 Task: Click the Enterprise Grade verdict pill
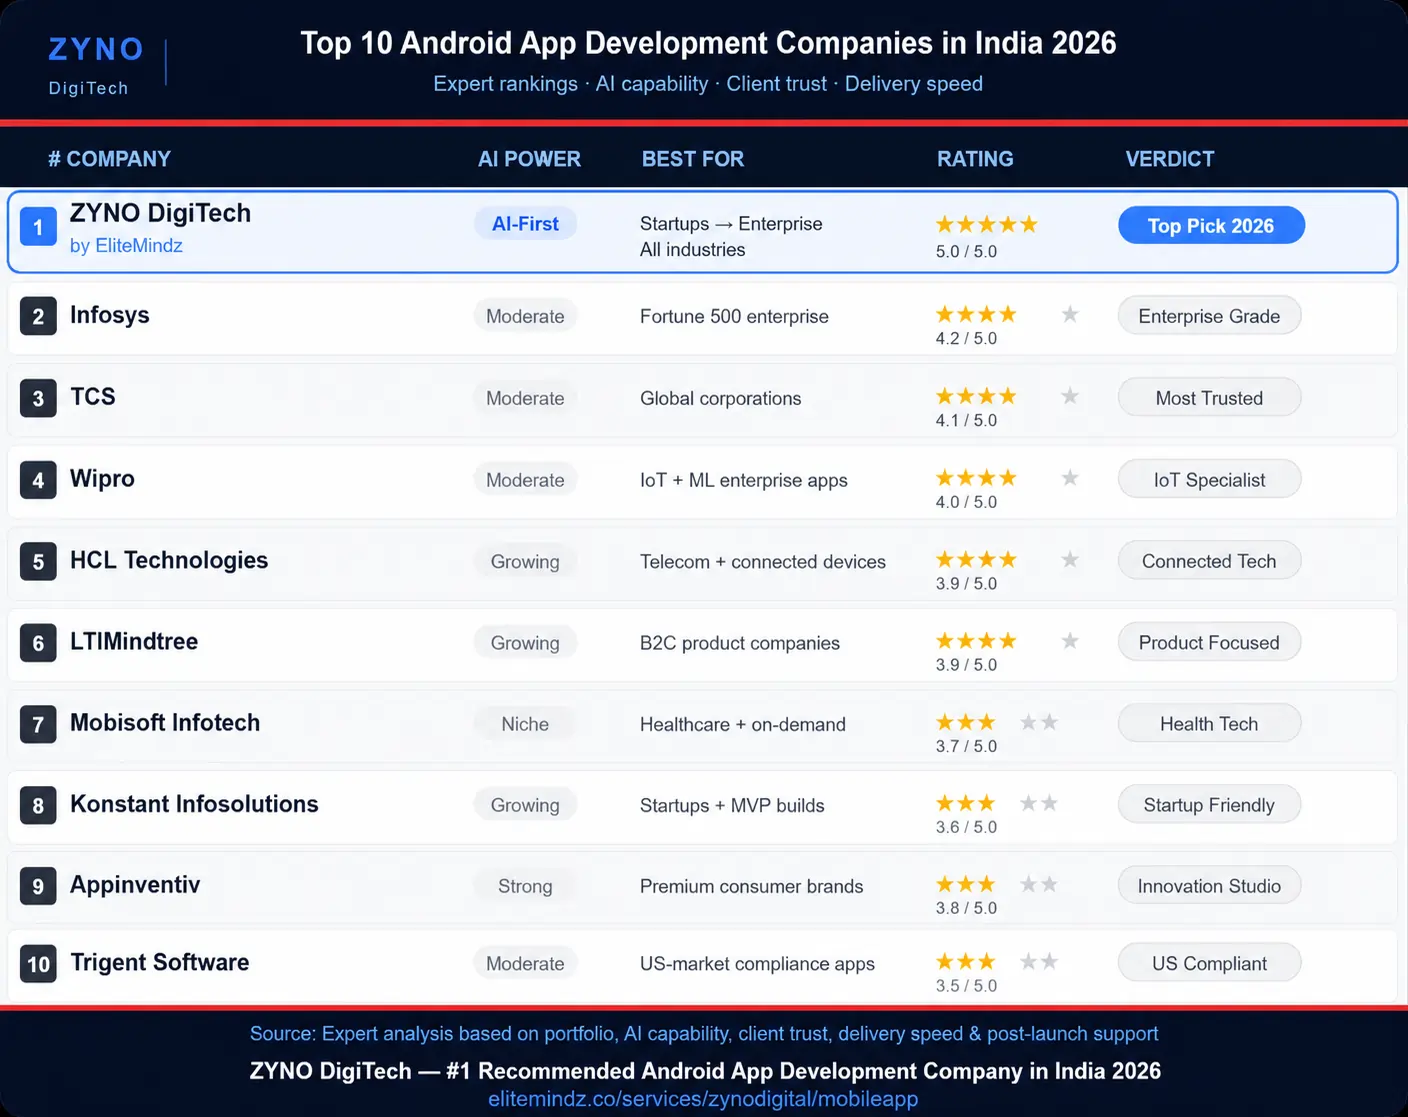(x=1209, y=316)
